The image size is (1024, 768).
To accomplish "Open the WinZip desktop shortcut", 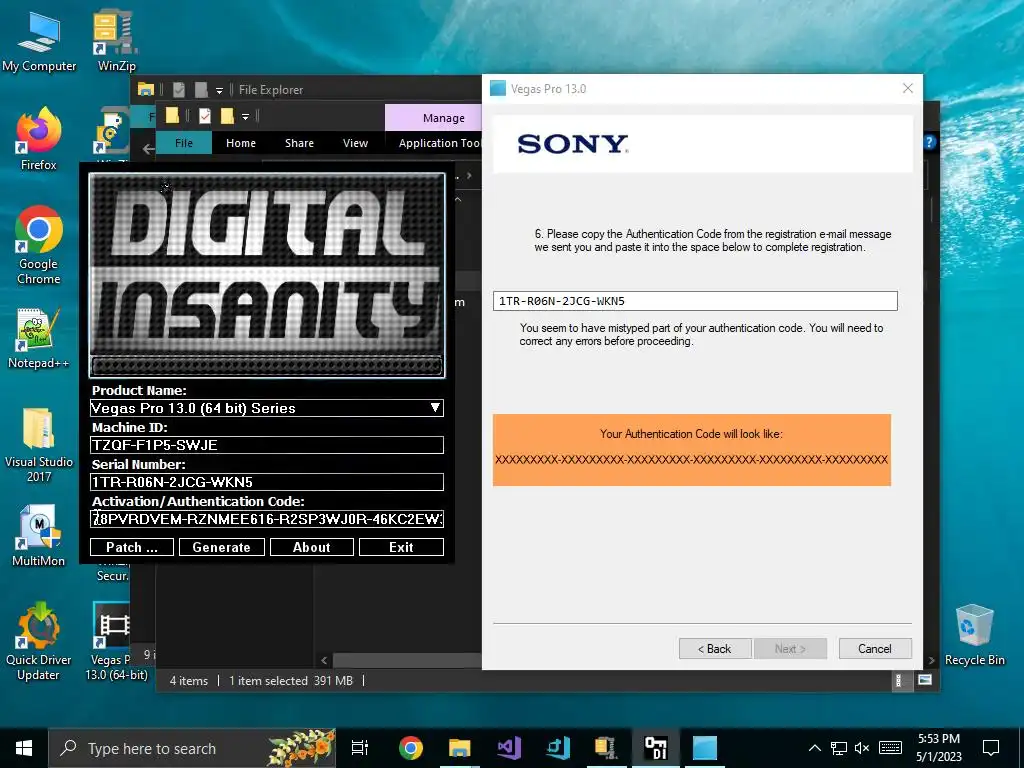I will [116, 42].
